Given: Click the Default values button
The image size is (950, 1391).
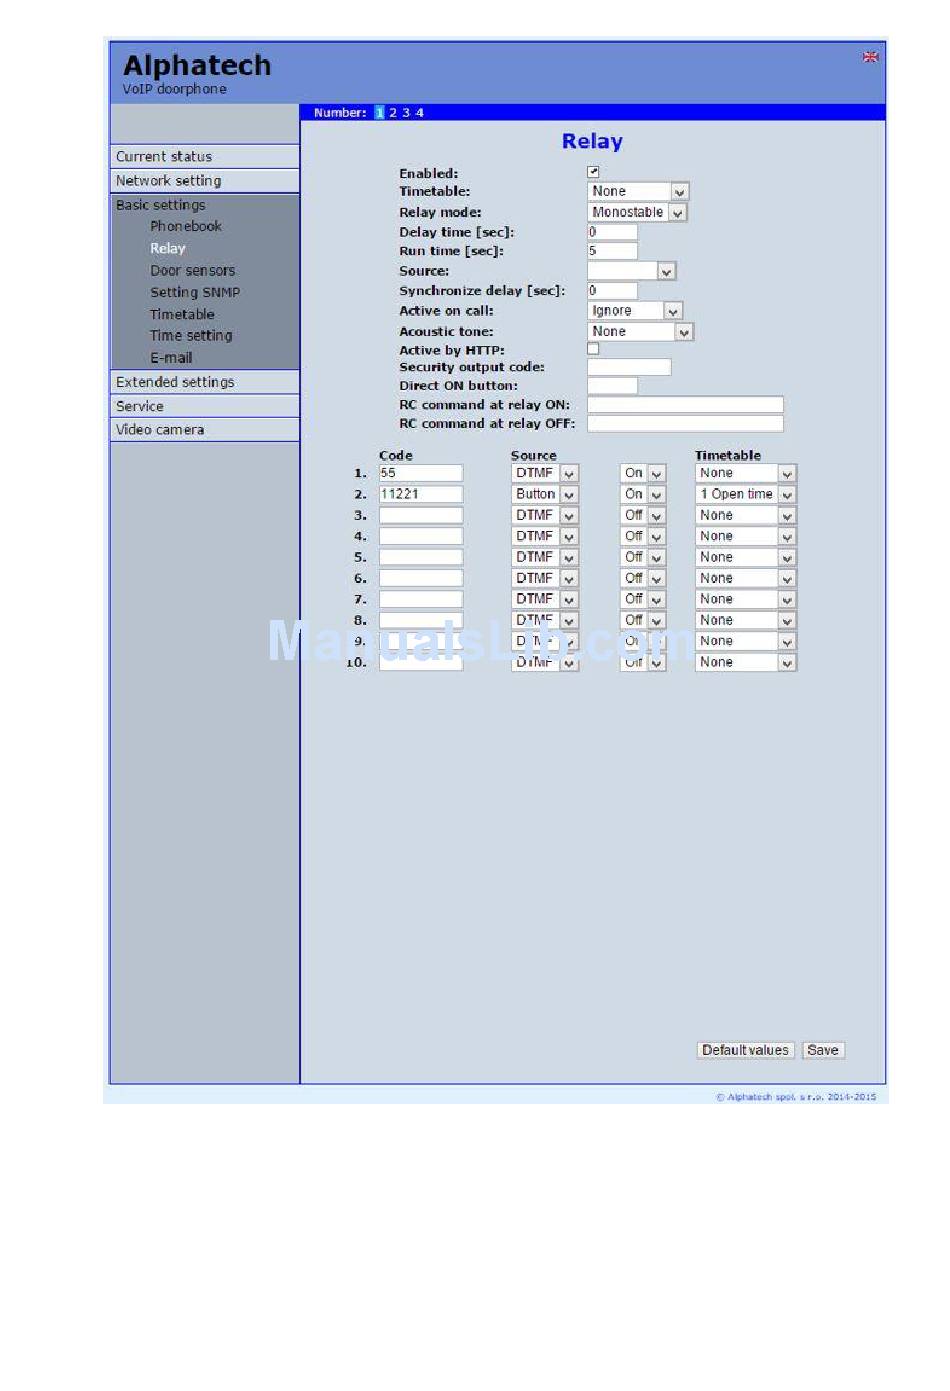Looking at the screenshot, I should pos(746,1050).
